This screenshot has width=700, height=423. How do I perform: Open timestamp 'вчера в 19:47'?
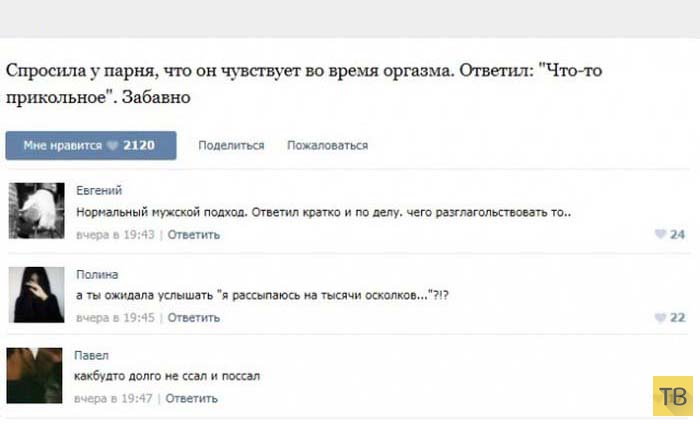(113, 398)
